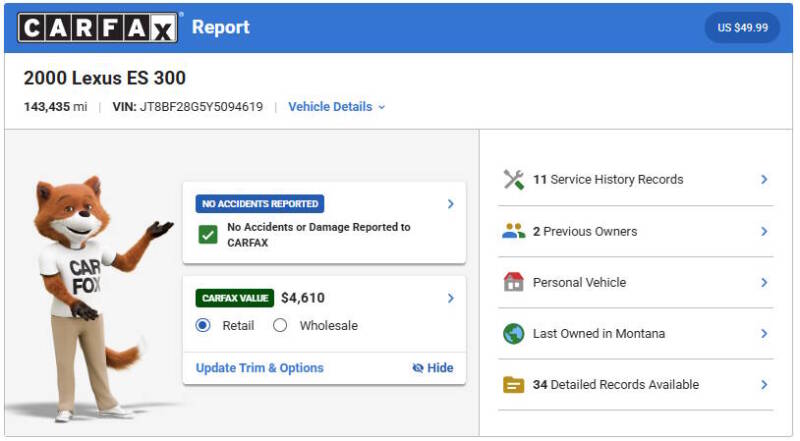This screenshot has width=800, height=441.
Task: Click the 2000 Lexus ES 300 title
Action: click(105, 78)
